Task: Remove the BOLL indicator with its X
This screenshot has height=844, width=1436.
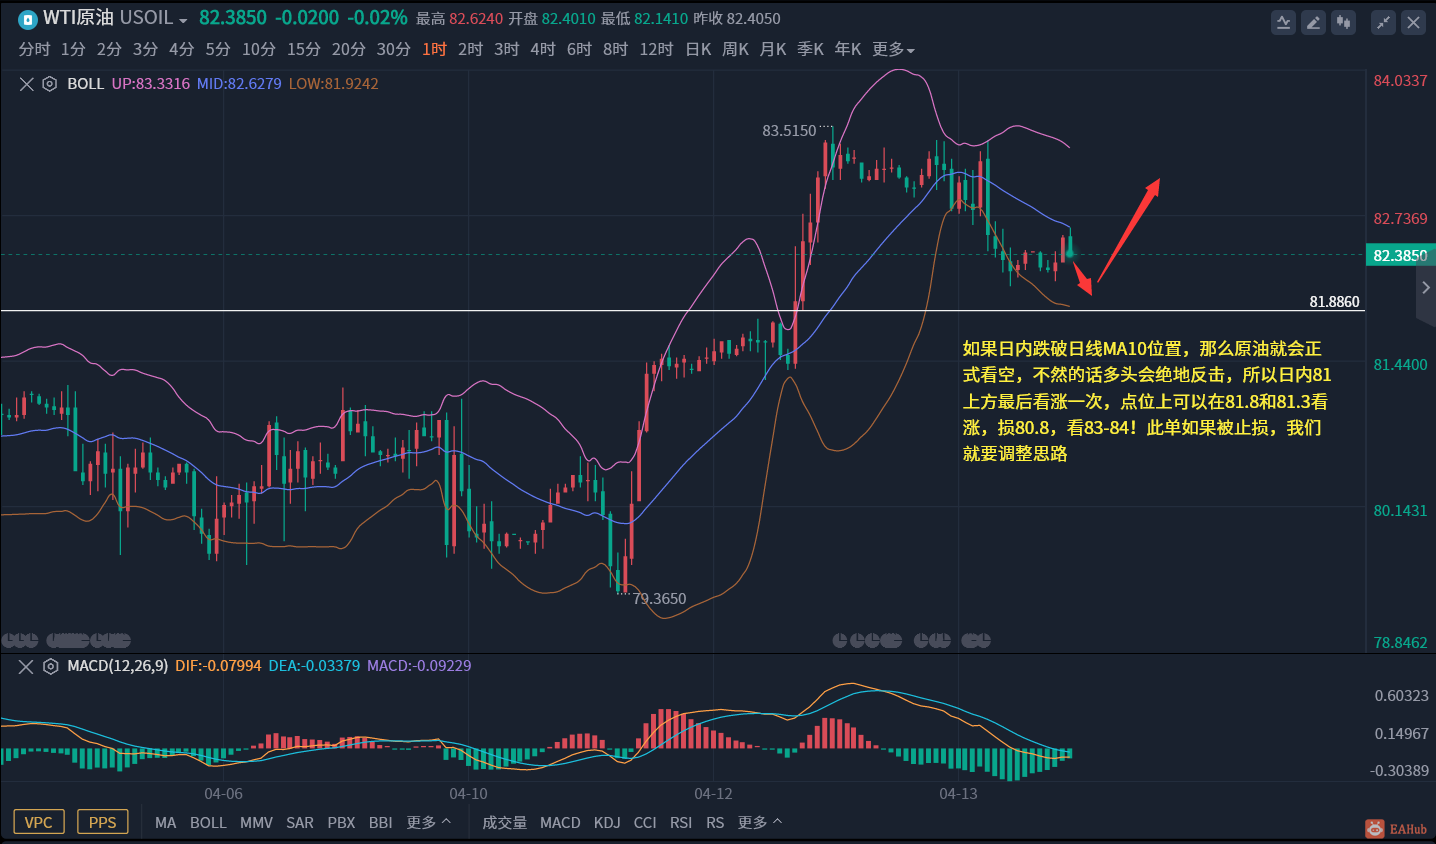Action: 27,84
